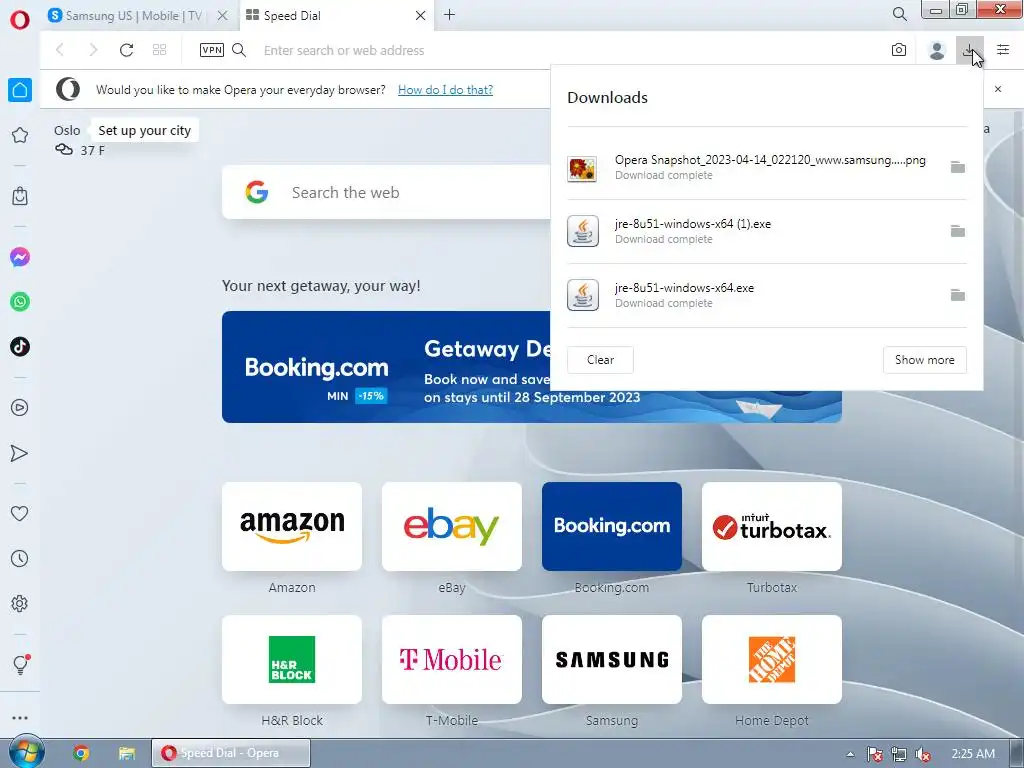The image size is (1024, 768).
Task: Click Show more downloads
Action: [924, 360]
